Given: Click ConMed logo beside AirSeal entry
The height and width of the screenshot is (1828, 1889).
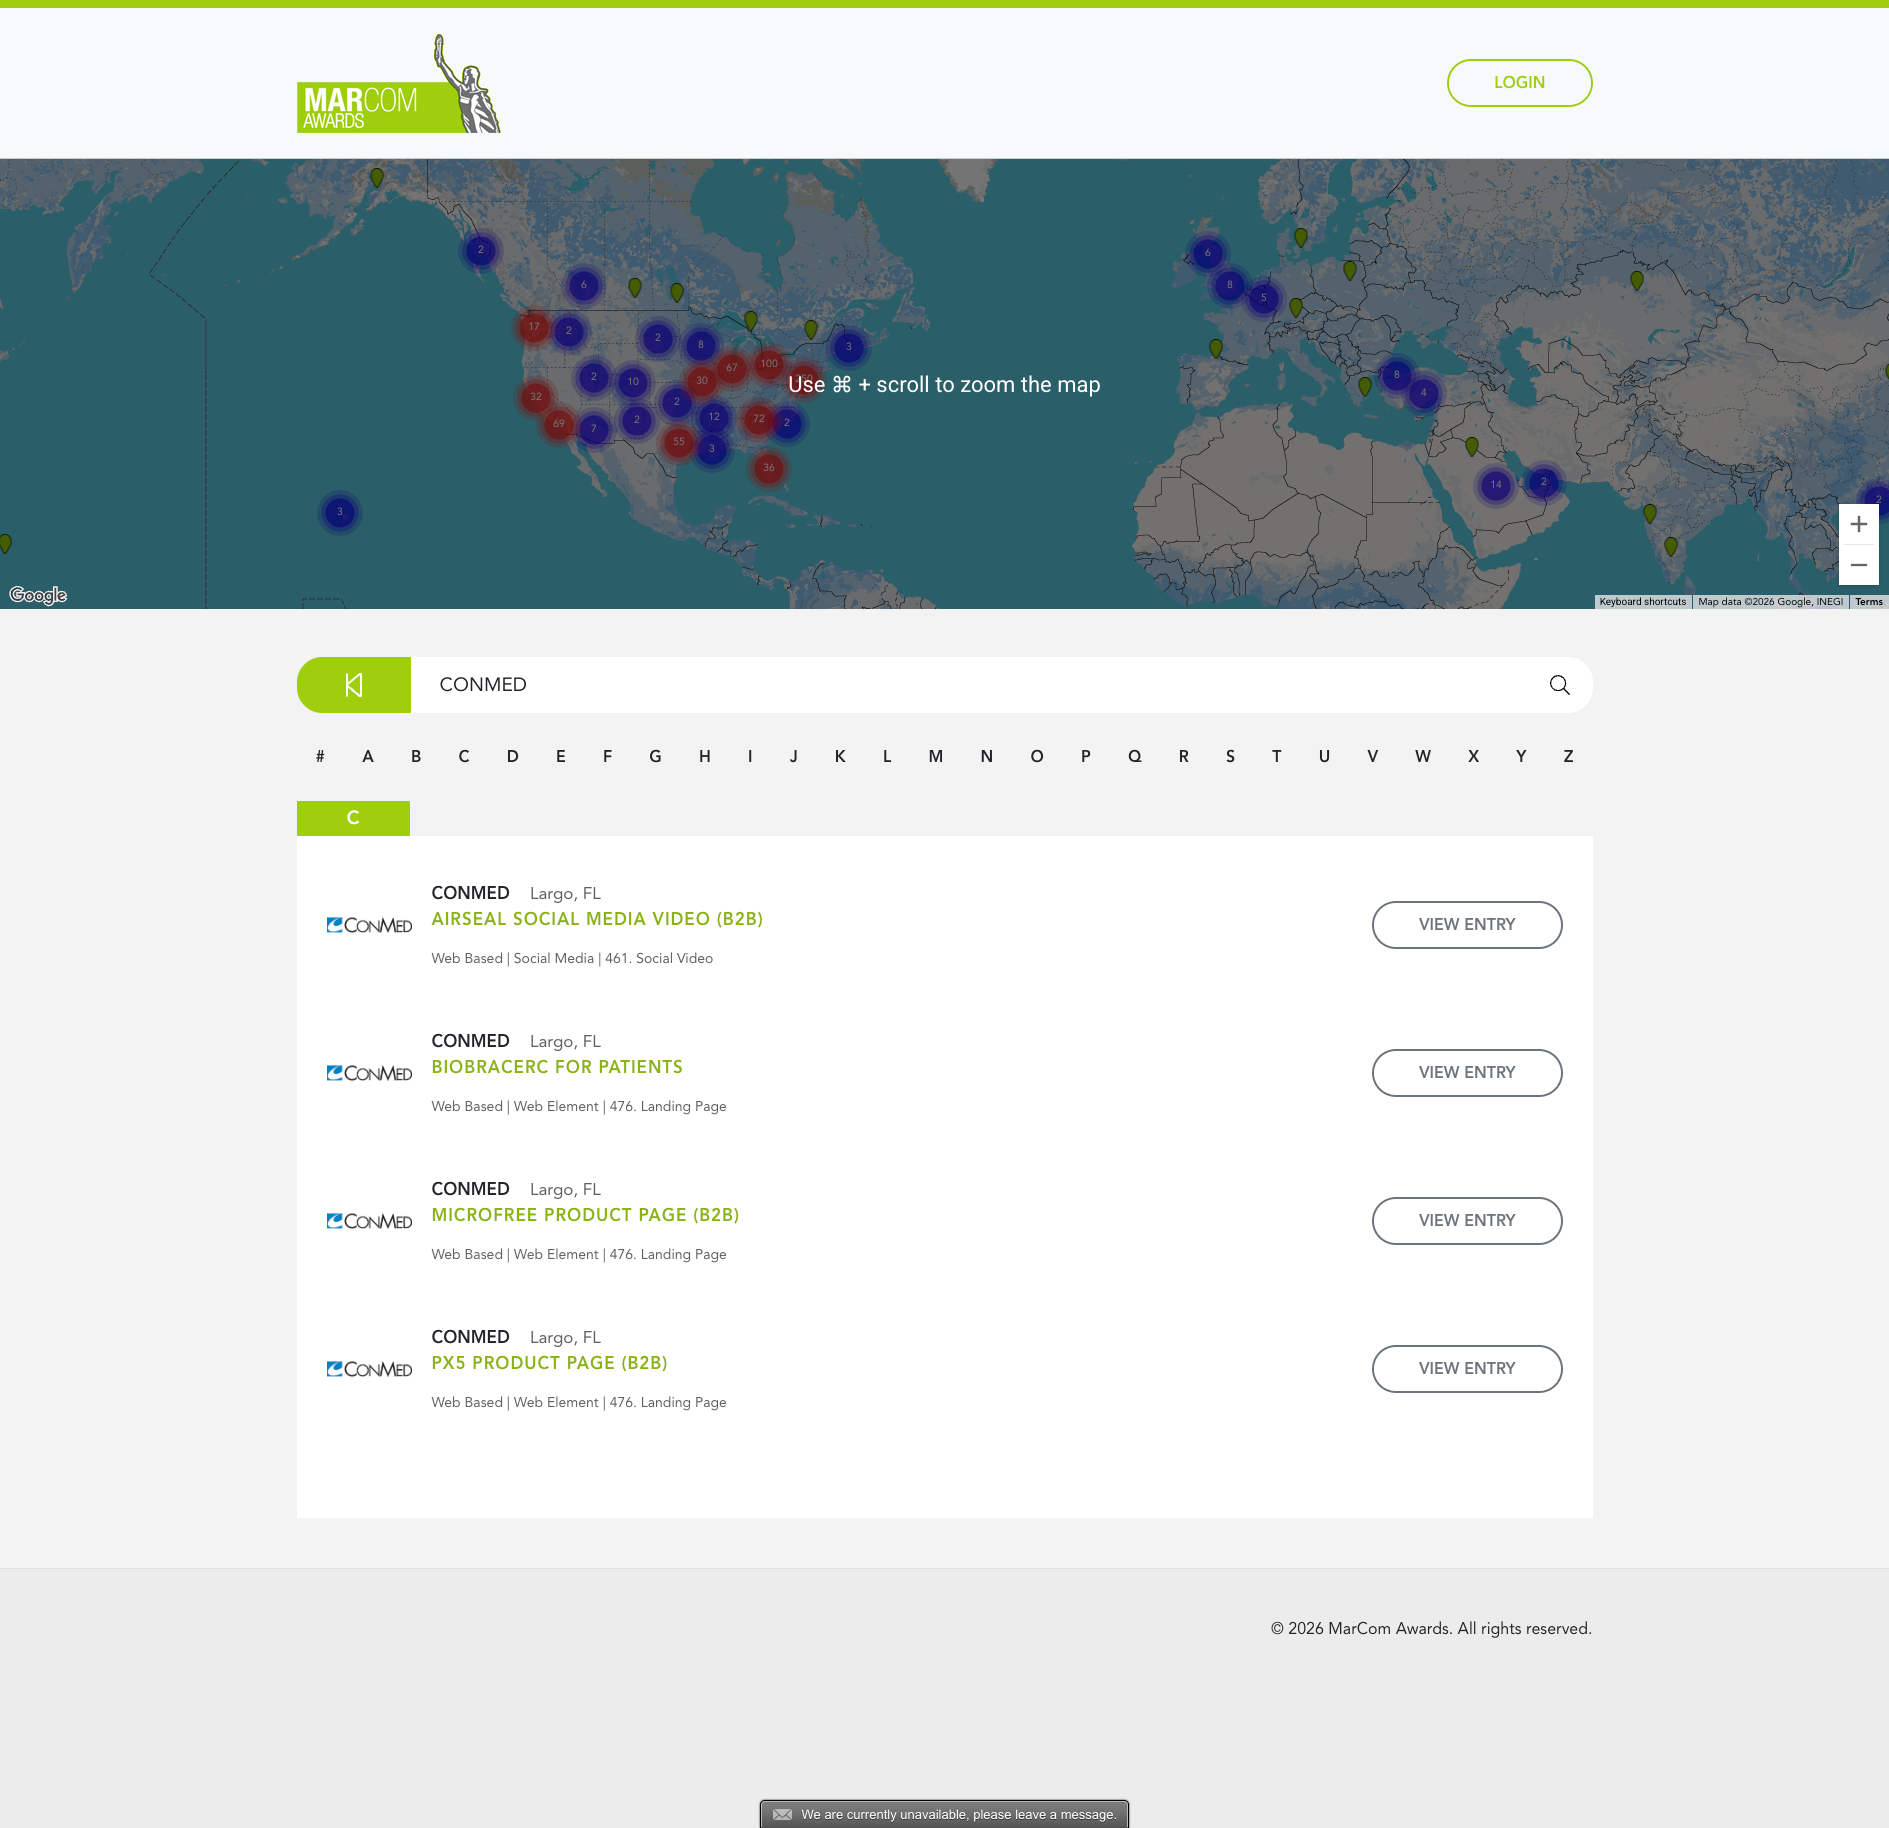Looking at the screenshot, I should [369, 925].
